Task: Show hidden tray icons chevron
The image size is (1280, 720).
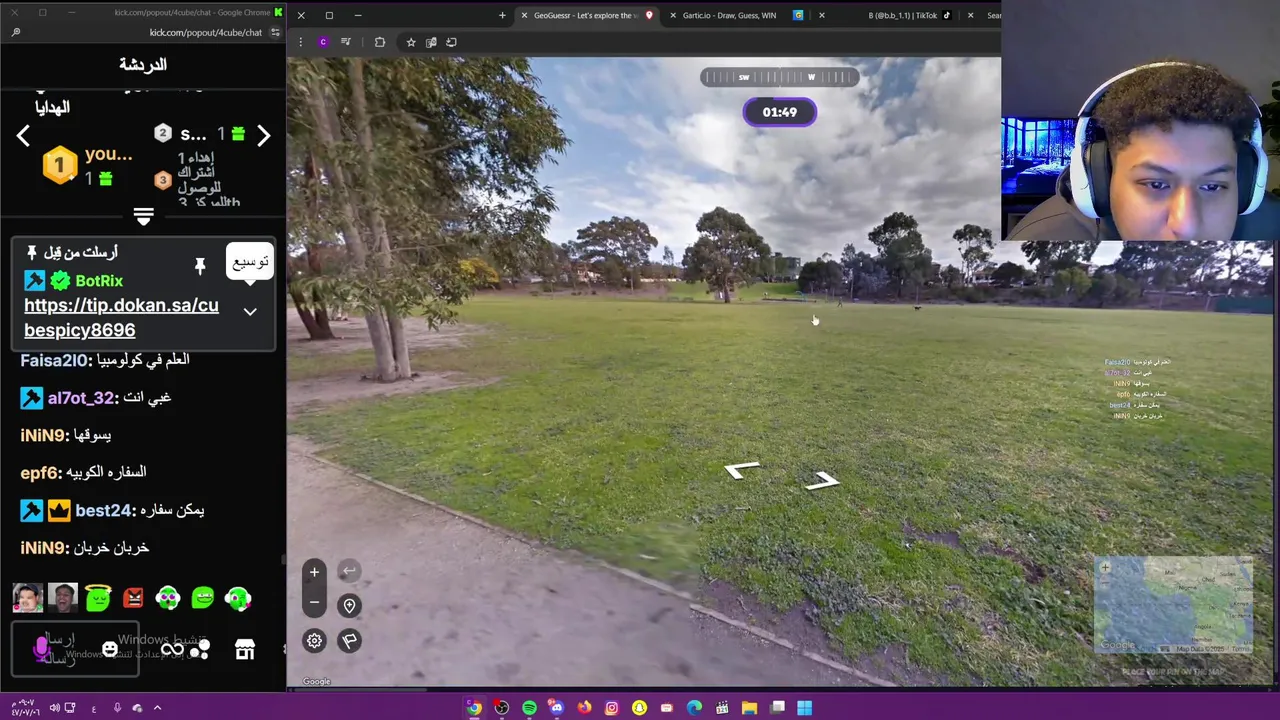Action: click(x=157, y=708)
